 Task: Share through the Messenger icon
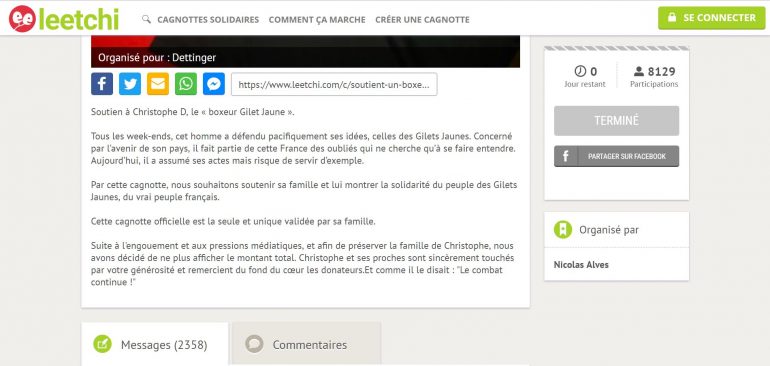click(x=214, y=84)
